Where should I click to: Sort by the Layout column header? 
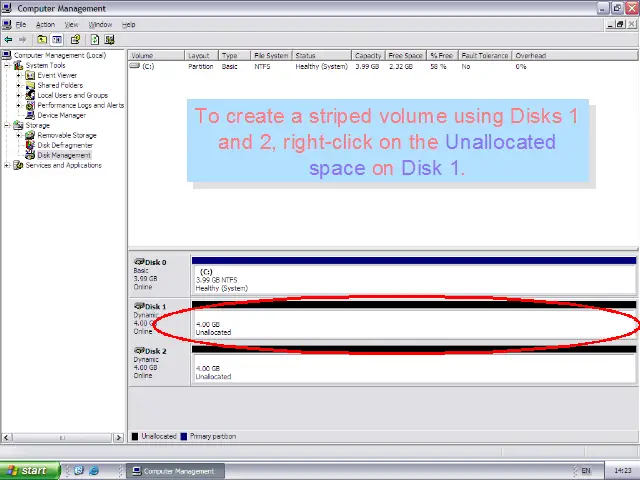[x=201, y=56]
